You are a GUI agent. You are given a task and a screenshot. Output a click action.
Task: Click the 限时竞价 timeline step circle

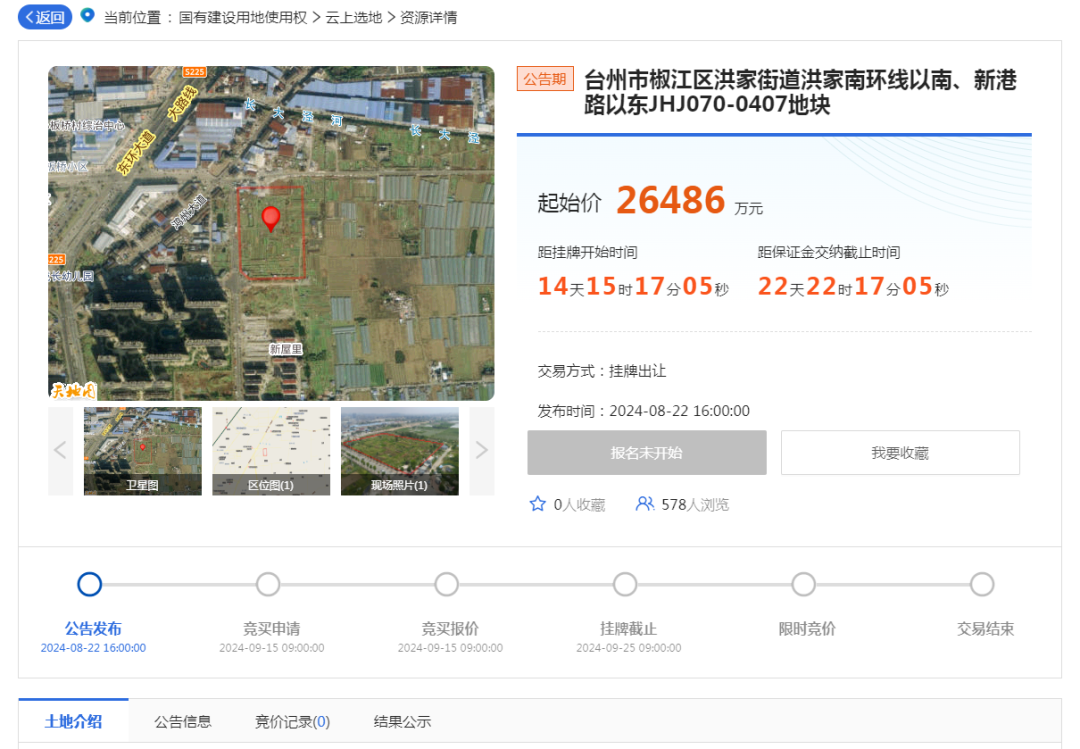click(x=803, y=584)
